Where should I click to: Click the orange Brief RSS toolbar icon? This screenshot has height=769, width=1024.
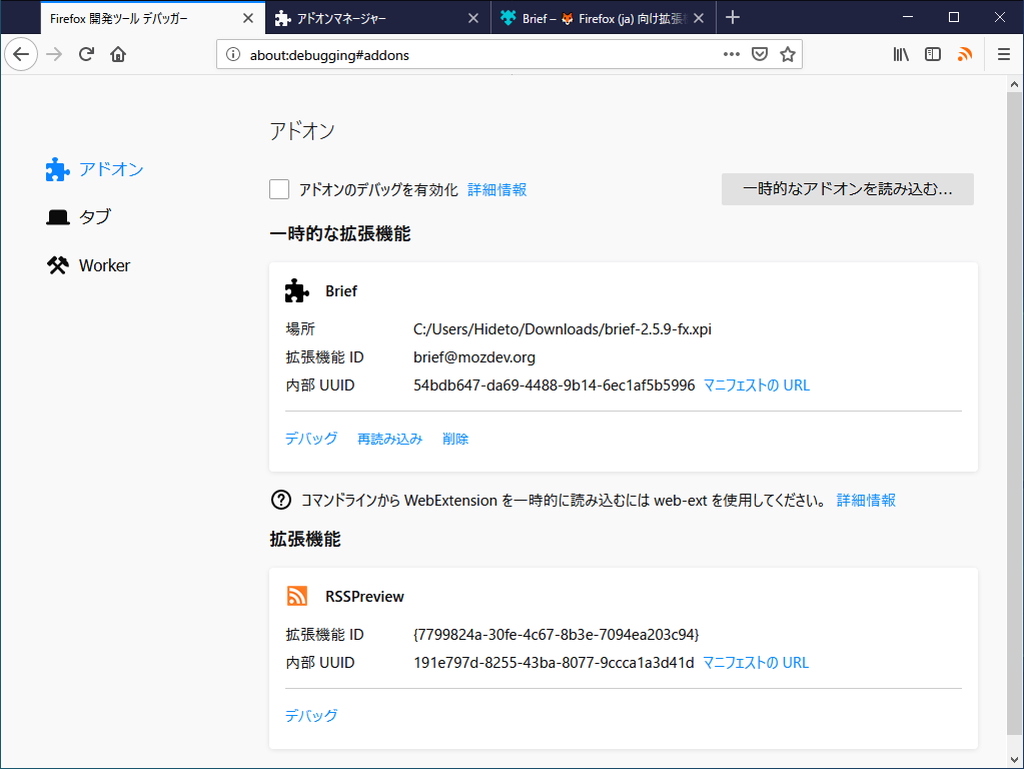[x=964, y=54]
